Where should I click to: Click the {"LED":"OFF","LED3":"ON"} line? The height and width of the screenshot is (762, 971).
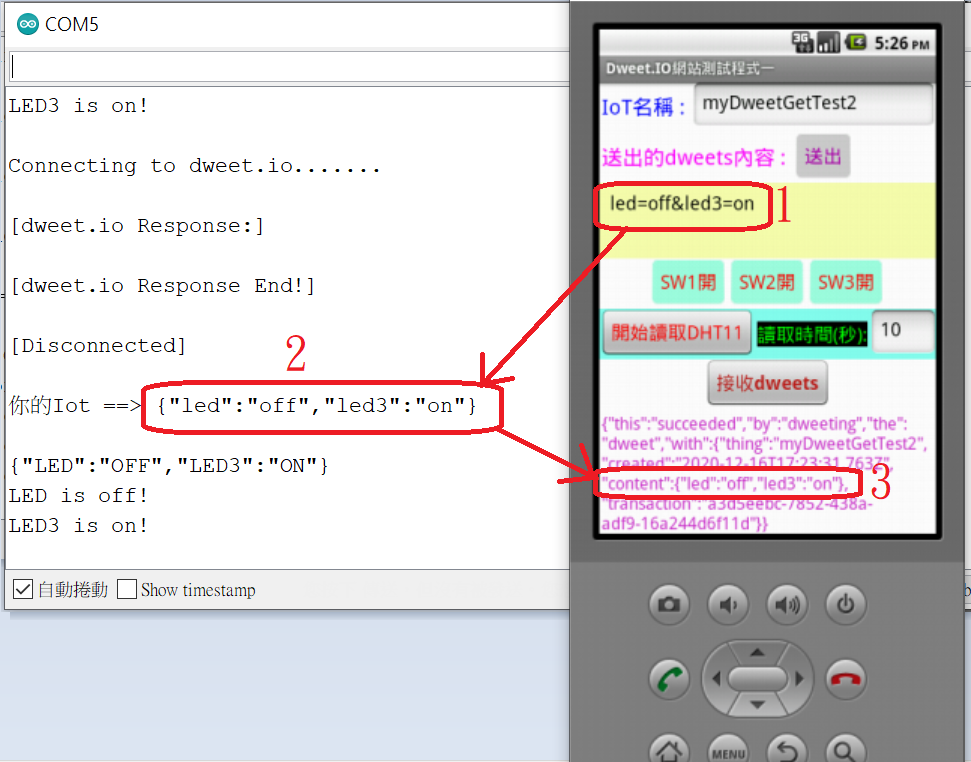point(169,465)
